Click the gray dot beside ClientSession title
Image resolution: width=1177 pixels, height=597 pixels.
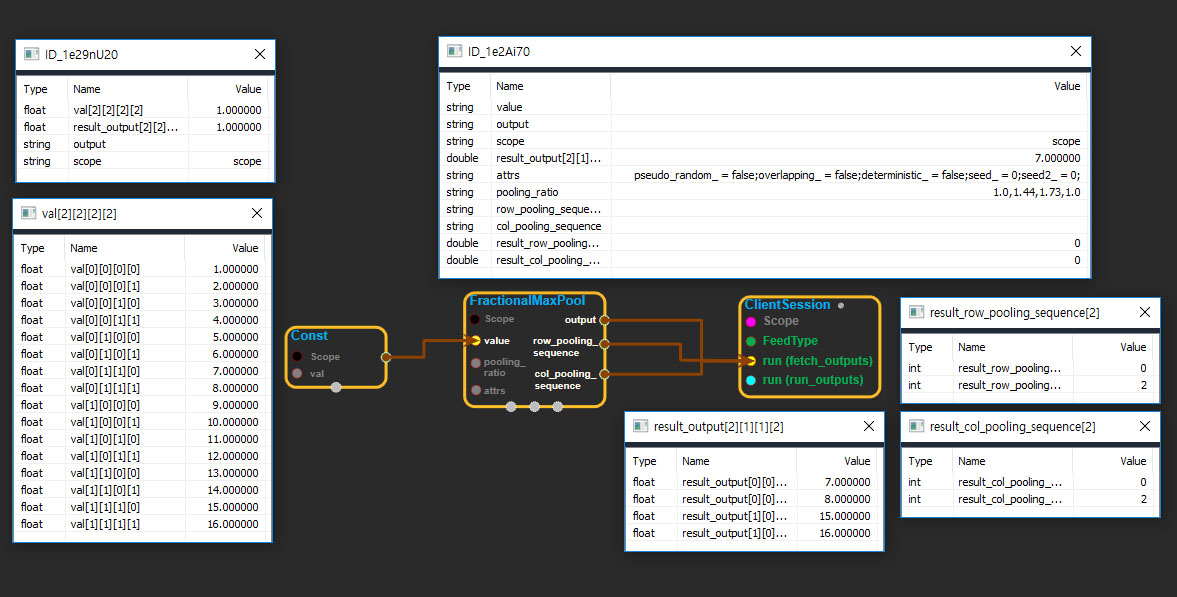840,305
